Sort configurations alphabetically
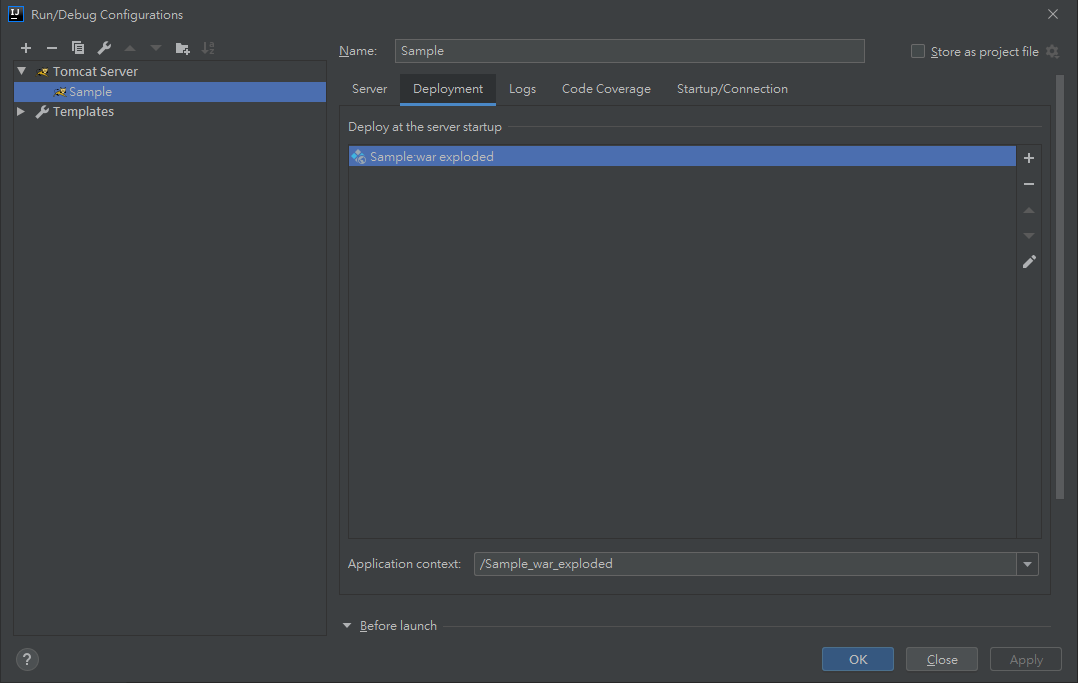The width and height of the screenshot is (1078, 683). coord(208,47)
